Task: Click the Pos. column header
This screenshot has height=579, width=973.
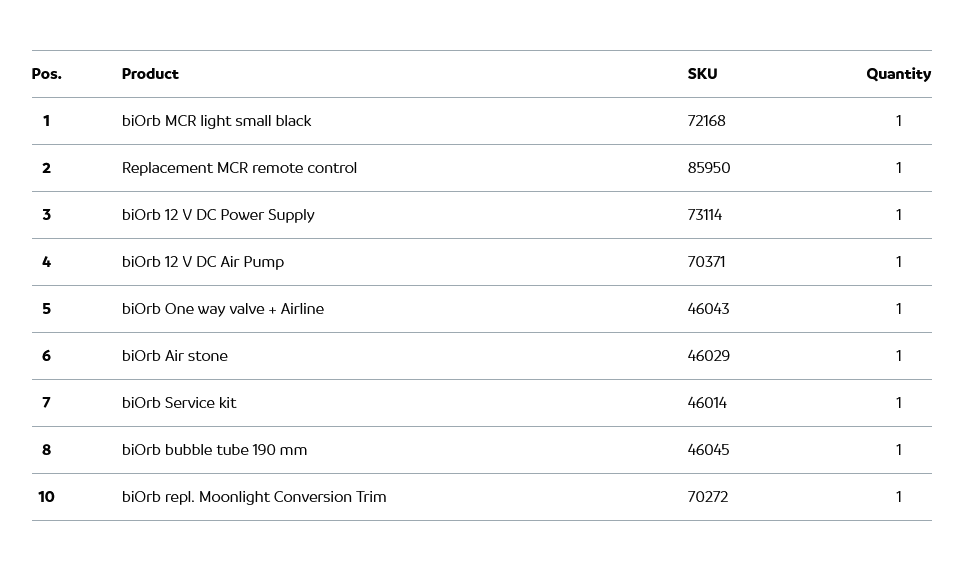Action: point(46,74)
